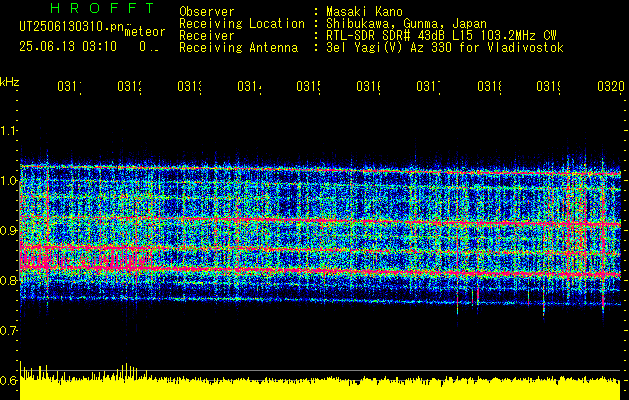Screen dimensions: 629x400
Task: Select the 0317 time marker
Action: tap(428, 86)
